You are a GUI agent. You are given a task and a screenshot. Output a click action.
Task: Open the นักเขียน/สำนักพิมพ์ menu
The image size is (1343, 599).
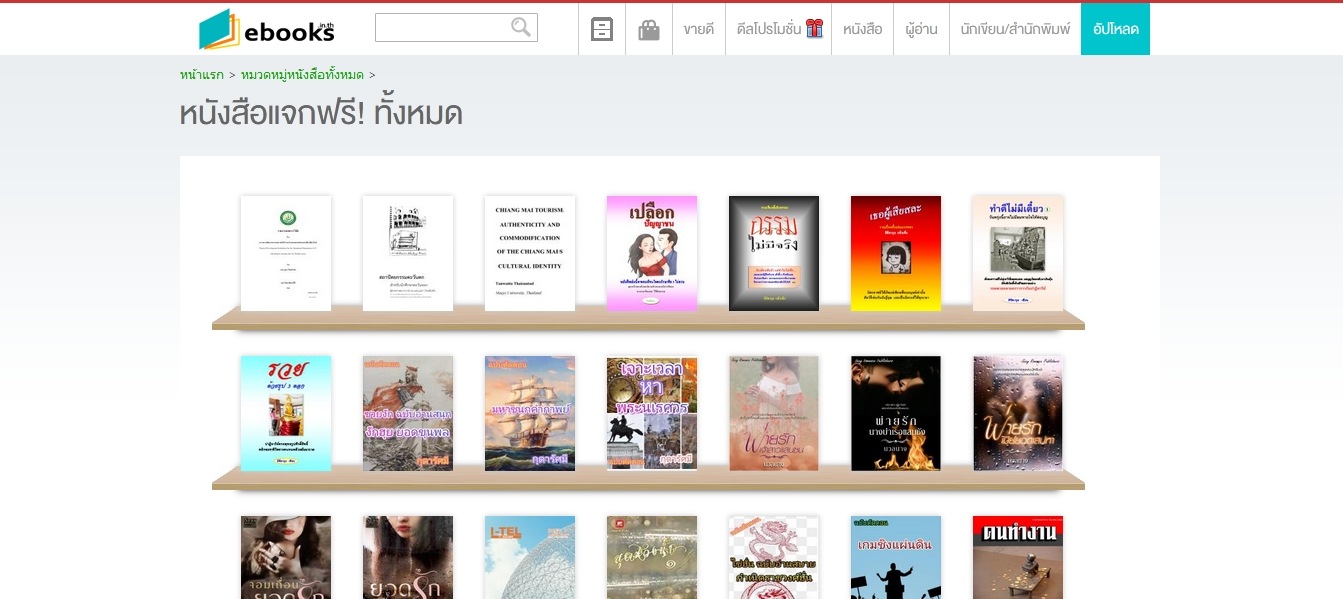[1015, 29]
